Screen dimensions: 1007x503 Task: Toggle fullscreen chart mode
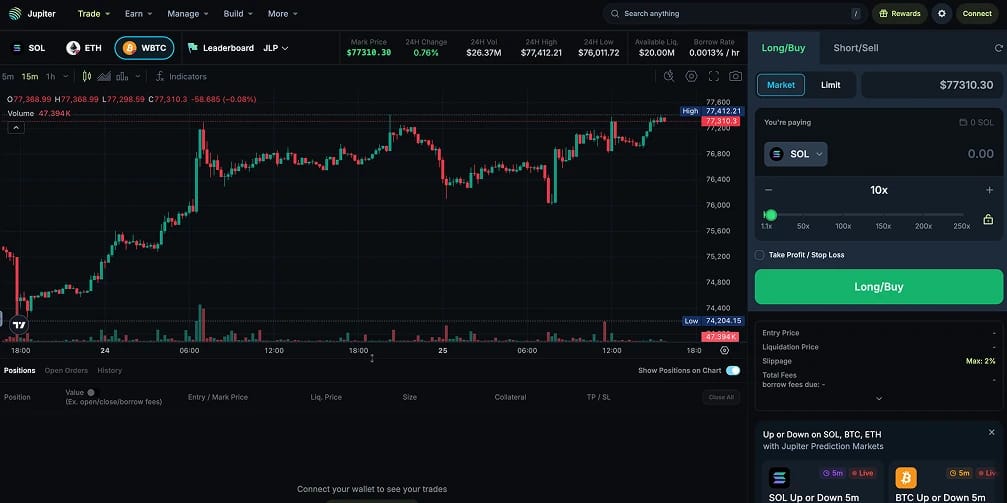pos(714,76)
